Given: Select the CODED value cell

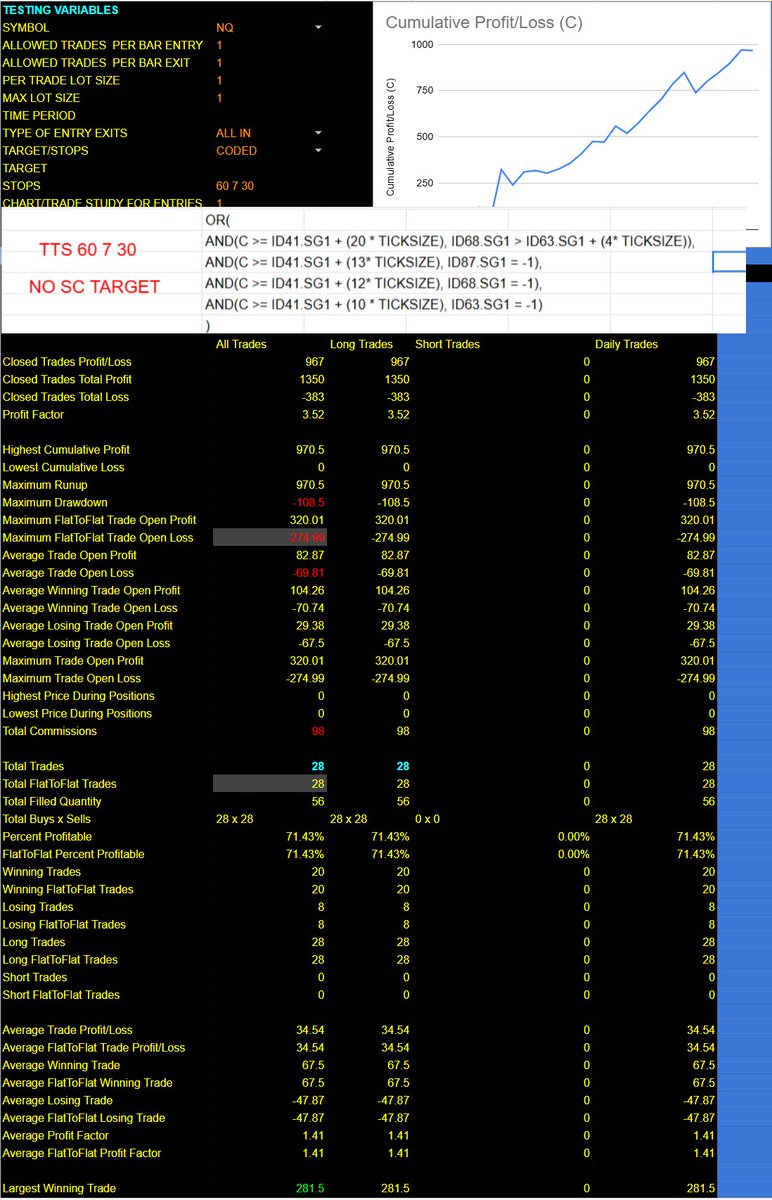Looking at the screenshot, I should [236, 151].
